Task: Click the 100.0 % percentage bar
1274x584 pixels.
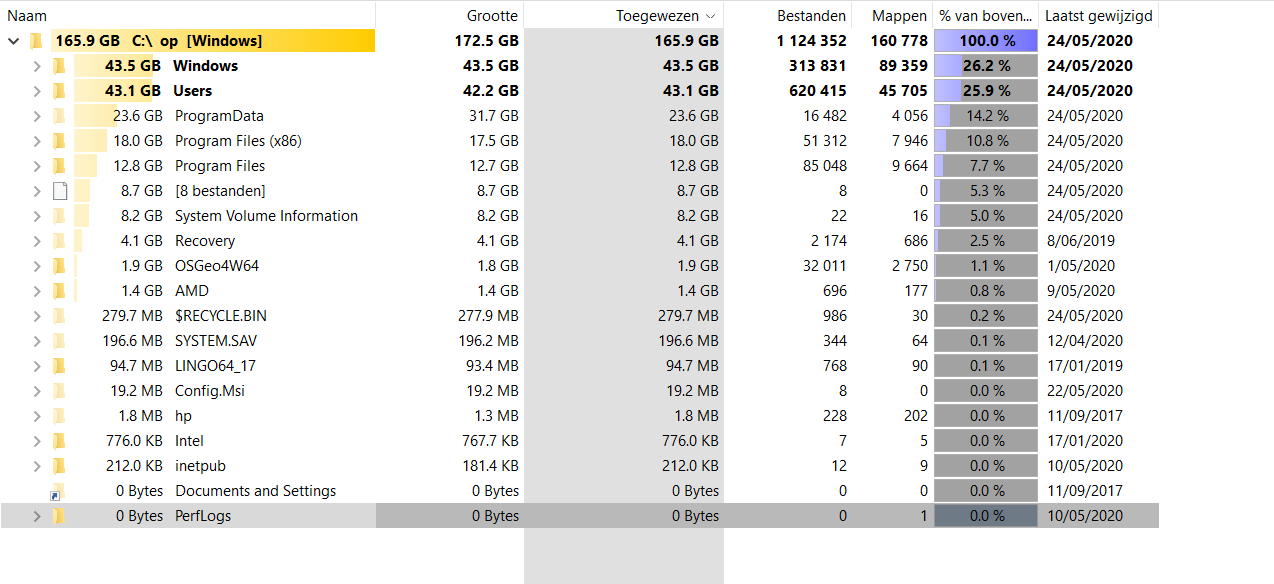Action: tap(986, 41)
